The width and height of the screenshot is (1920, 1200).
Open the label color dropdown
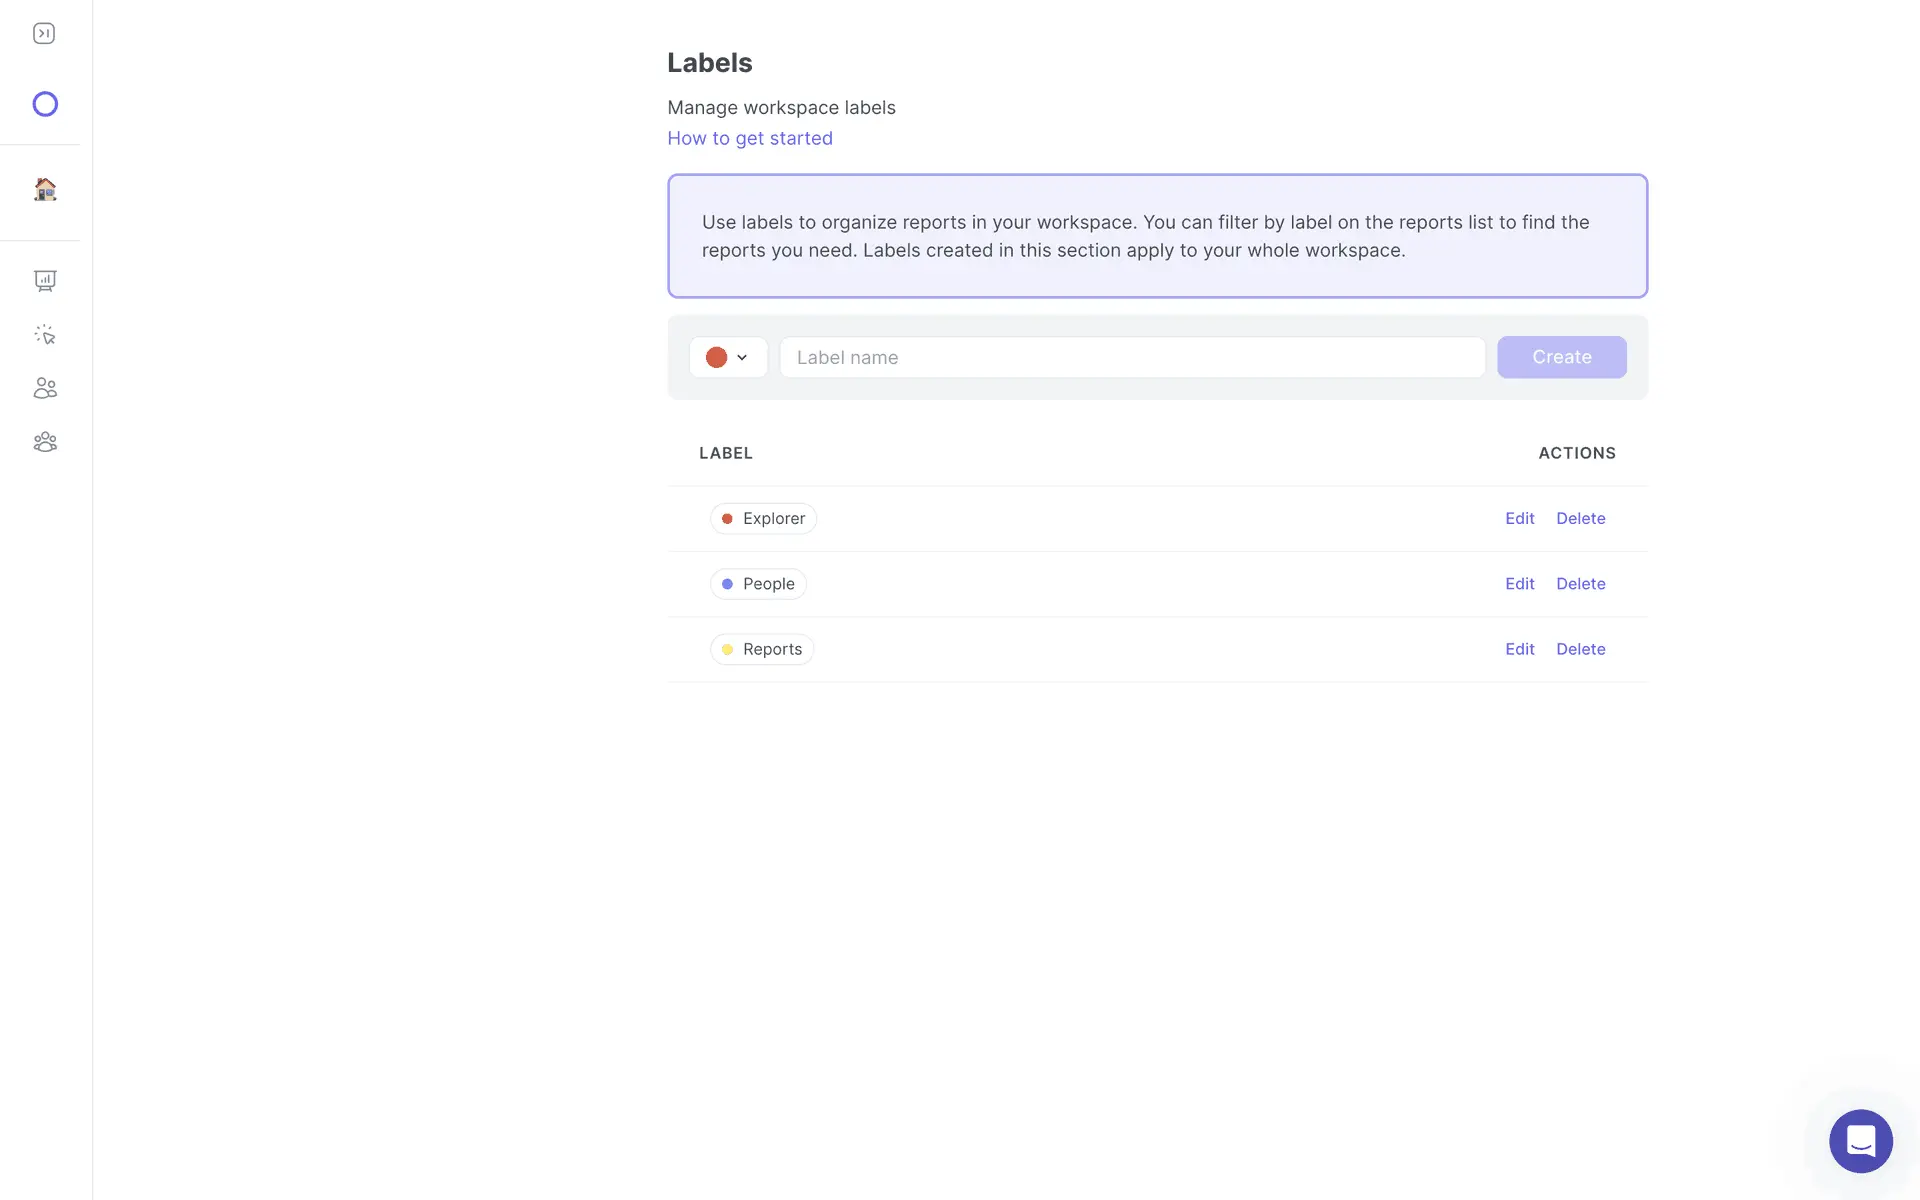[x=742, y=358]
